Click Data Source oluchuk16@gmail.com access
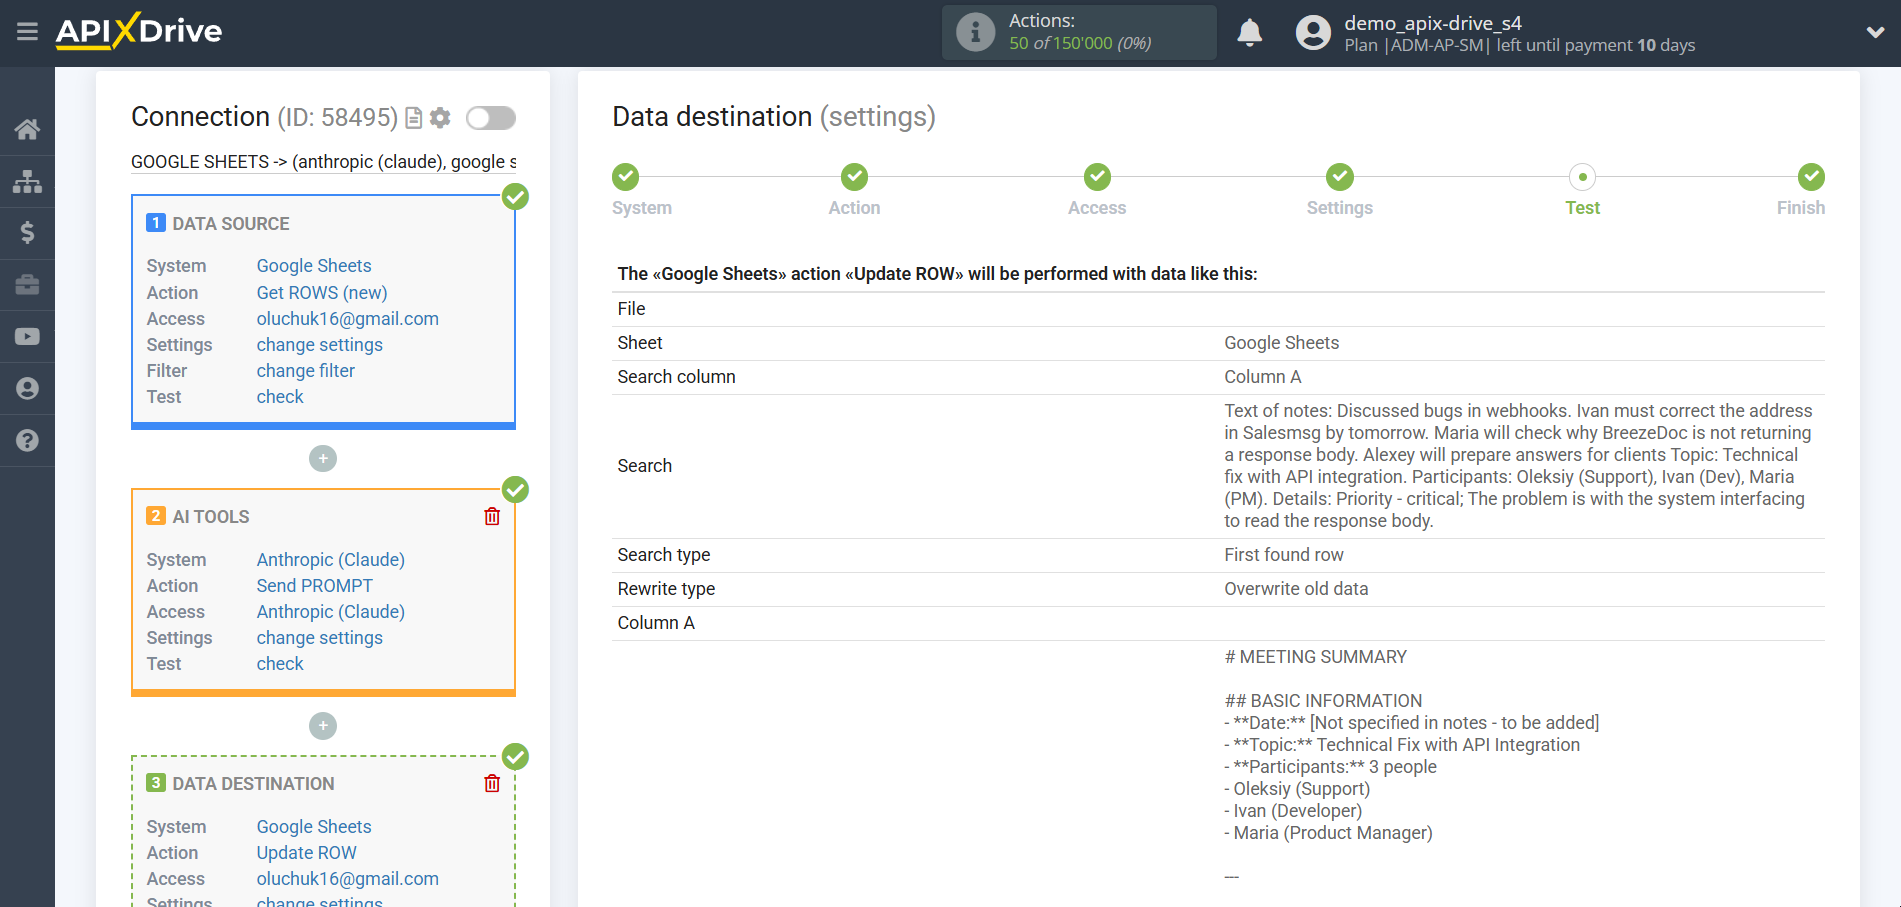Image resolution: width=1901 pixels, height=907 pixels. point(348,319)
